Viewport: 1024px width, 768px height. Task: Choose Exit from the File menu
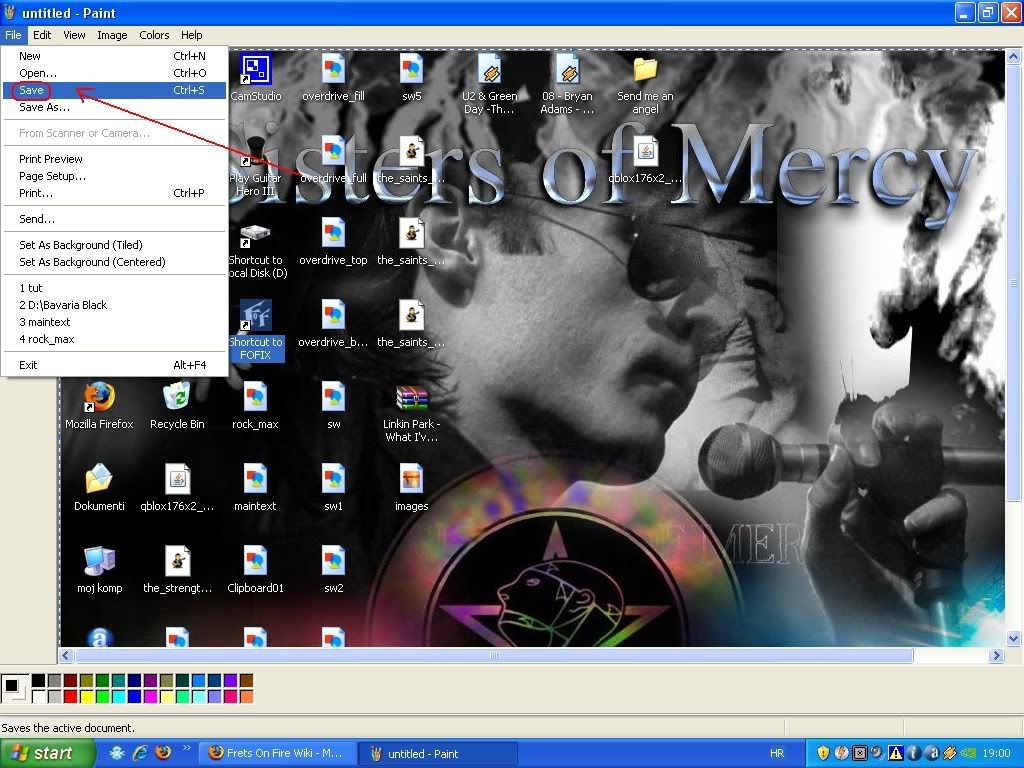(114, 365)
